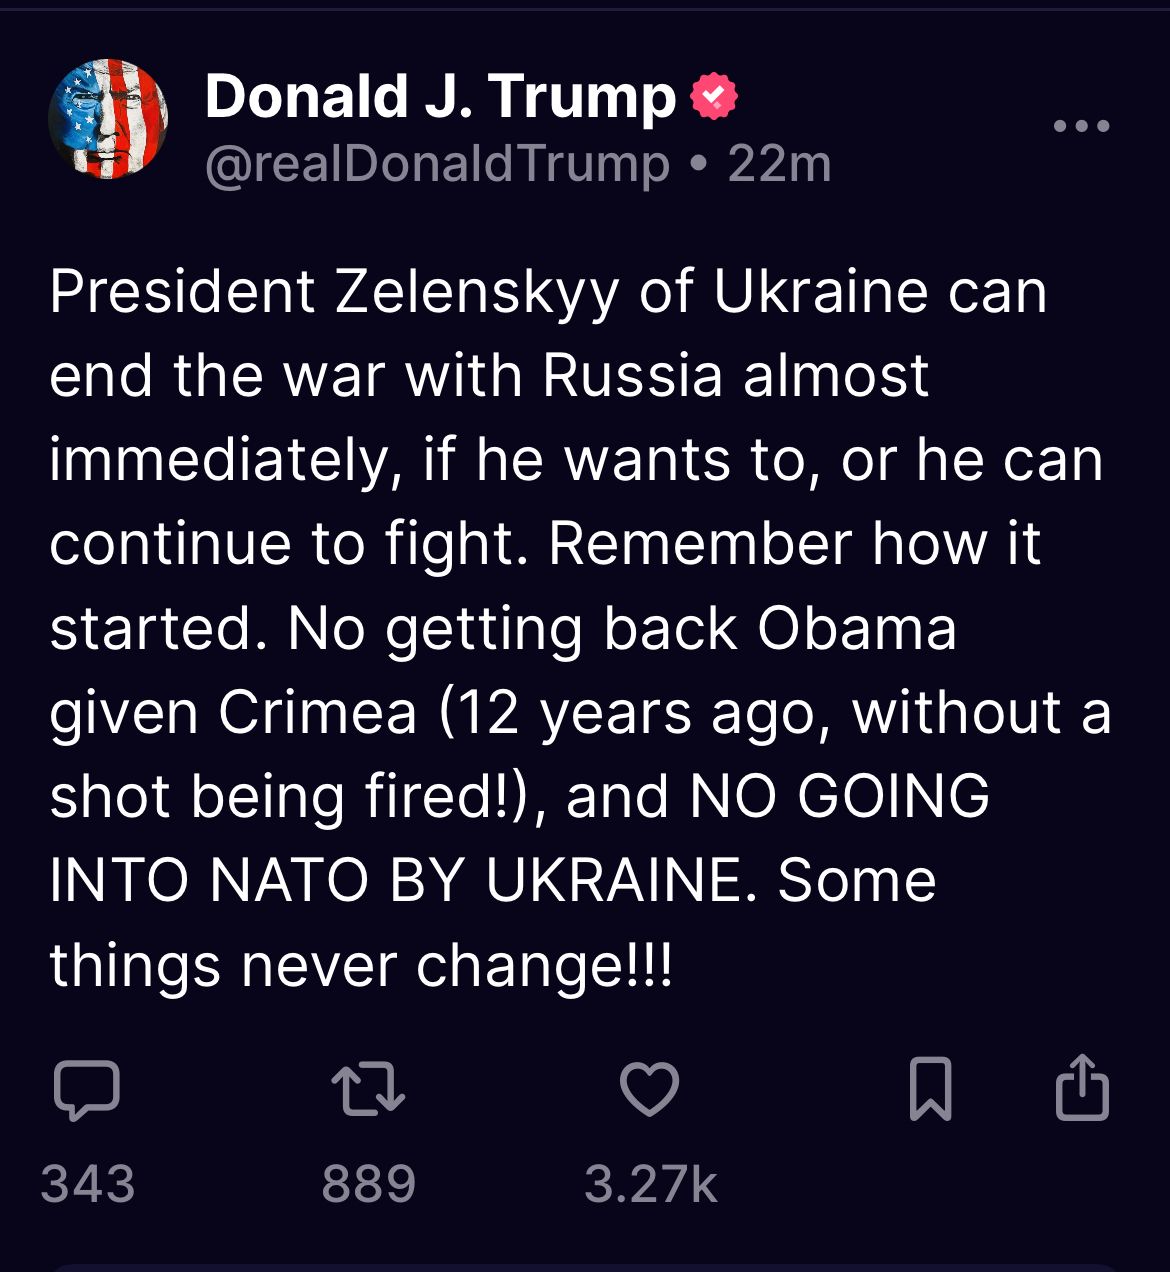Viewport: 1170px width, 1272px height.
Task: View the 343 replies count
Action: (88, 1184)
